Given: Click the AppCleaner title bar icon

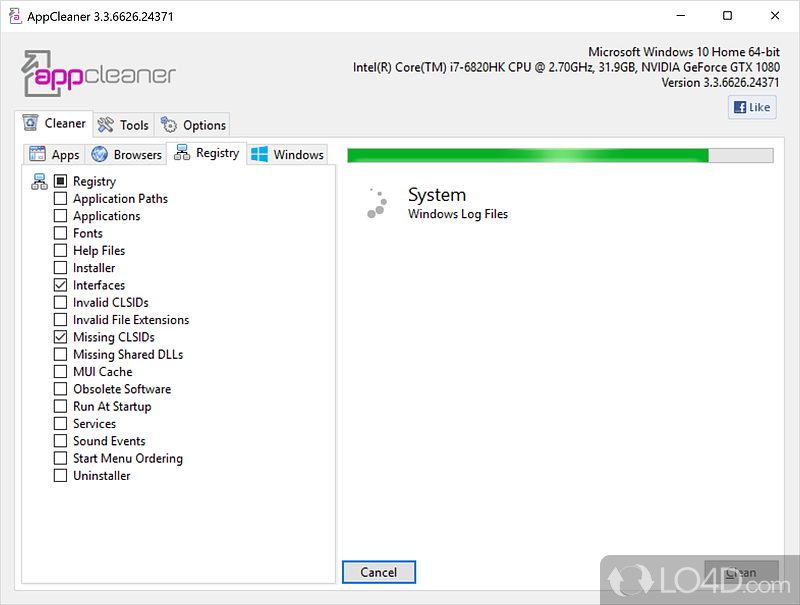Looking at the screenshot, I should (15, 16).
